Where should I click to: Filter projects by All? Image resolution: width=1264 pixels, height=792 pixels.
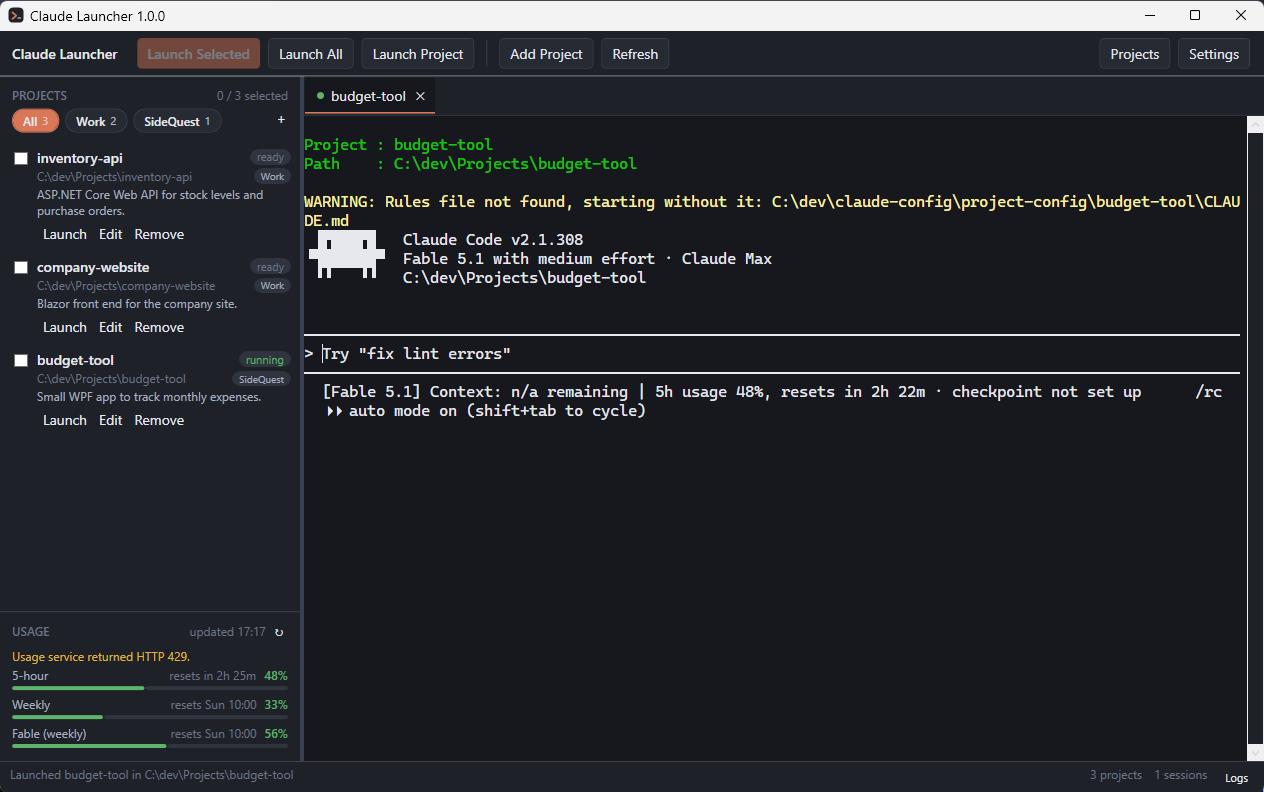[x=36, y=121]
